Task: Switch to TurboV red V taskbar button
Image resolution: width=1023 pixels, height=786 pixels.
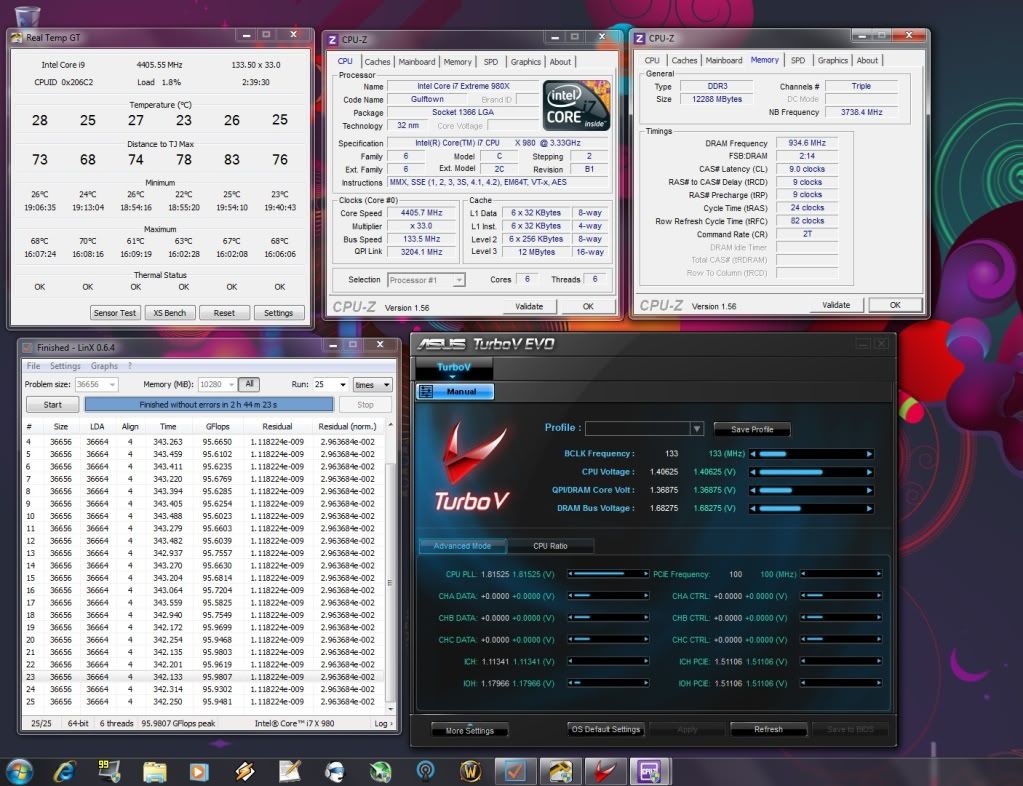Action: click(605, 772)
